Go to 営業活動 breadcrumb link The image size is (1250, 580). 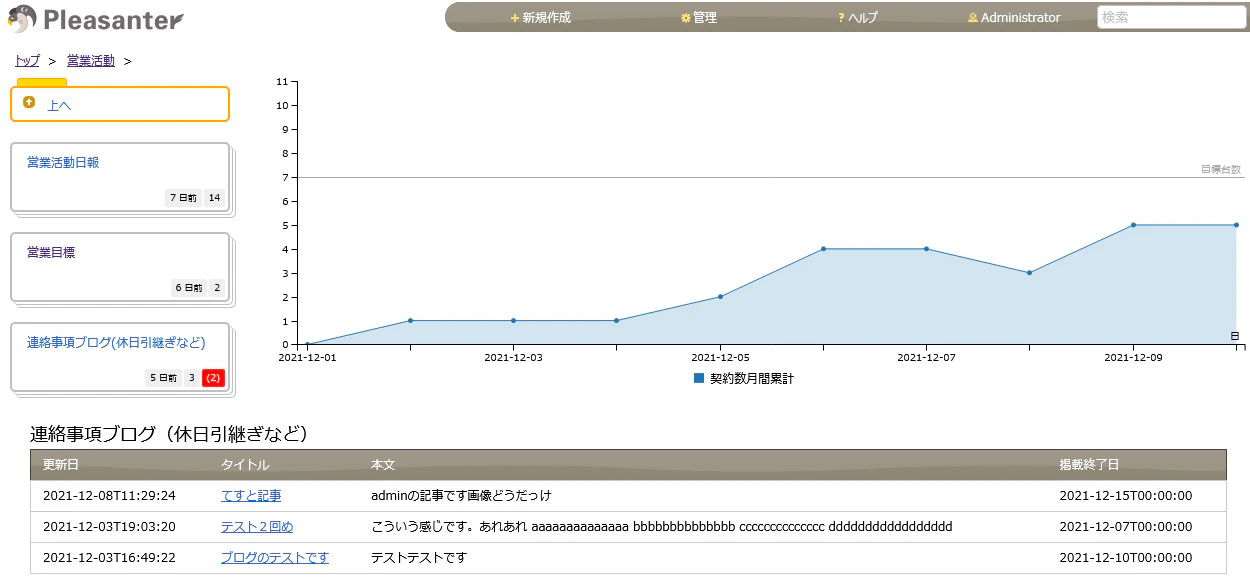click(91, 61)
